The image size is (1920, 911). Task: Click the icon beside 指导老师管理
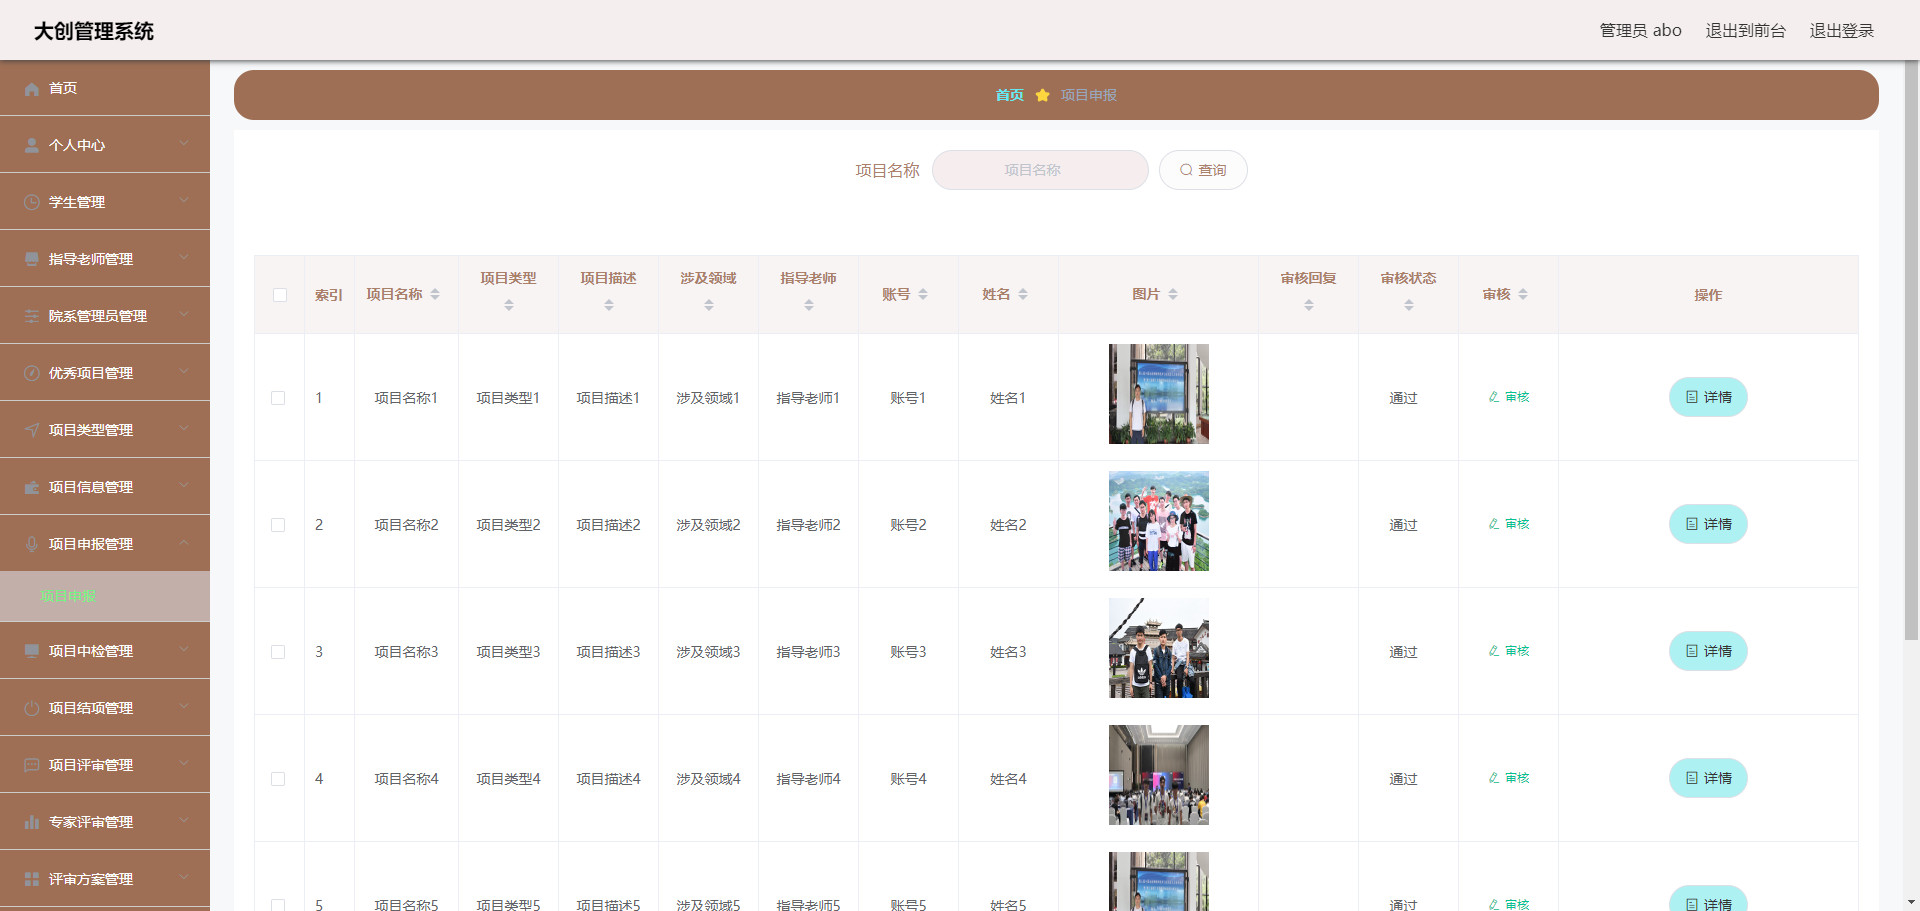point(32,260)
